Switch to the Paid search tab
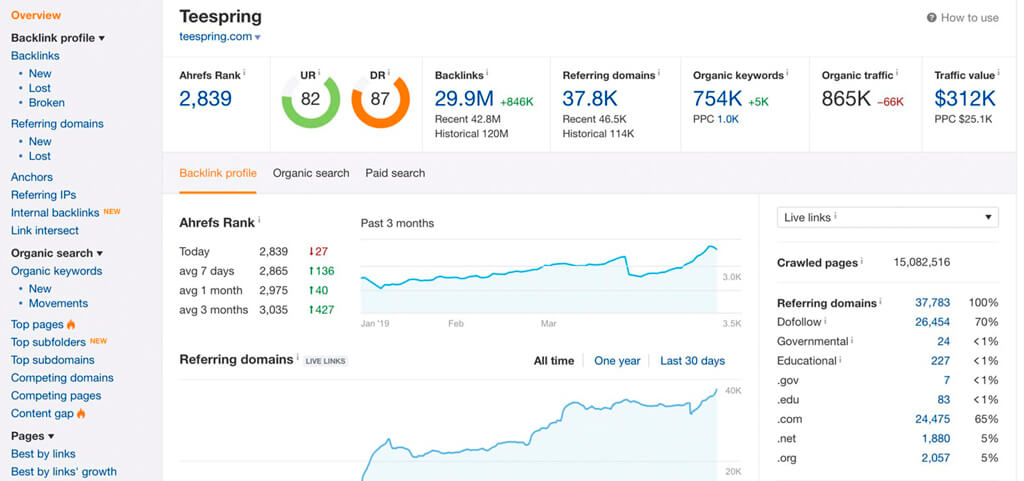The height and width of the screenshot is (481, 1024). click(x=395, y=173)
